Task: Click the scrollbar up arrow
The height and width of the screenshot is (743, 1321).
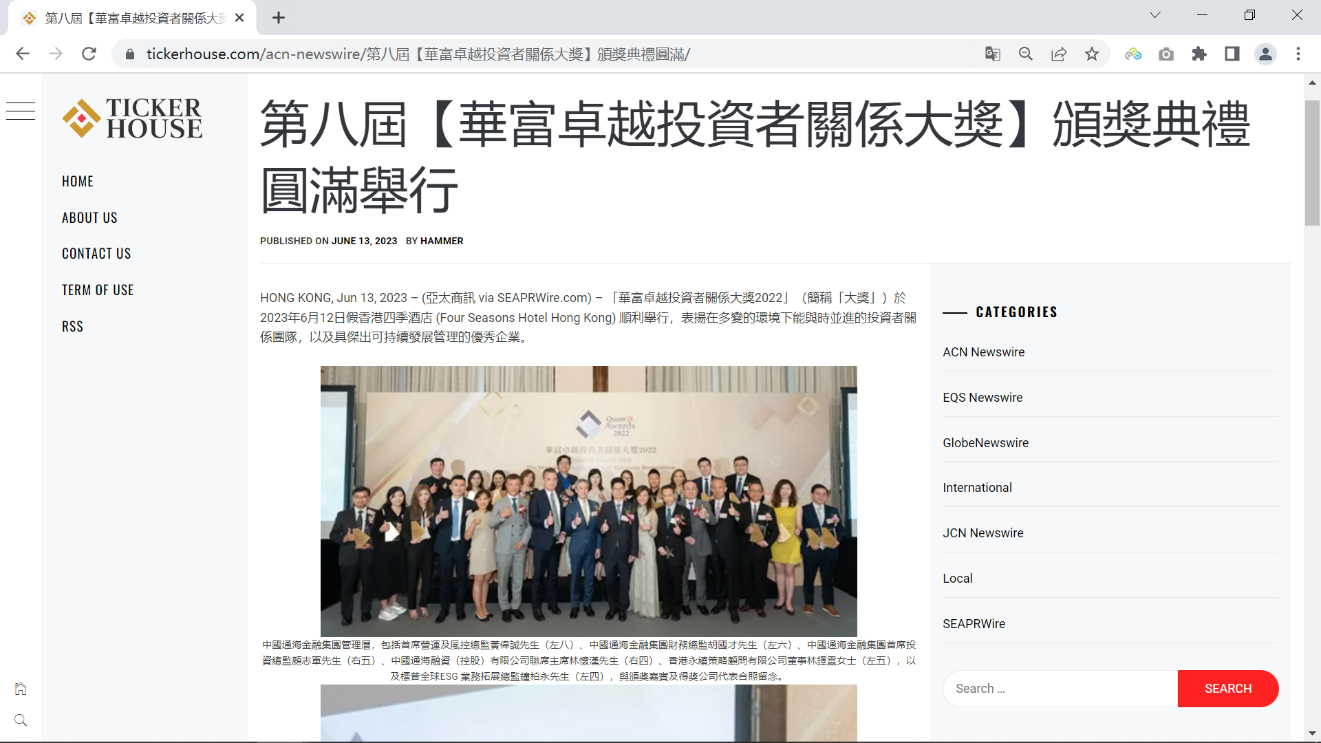Action: (1312, 81)
